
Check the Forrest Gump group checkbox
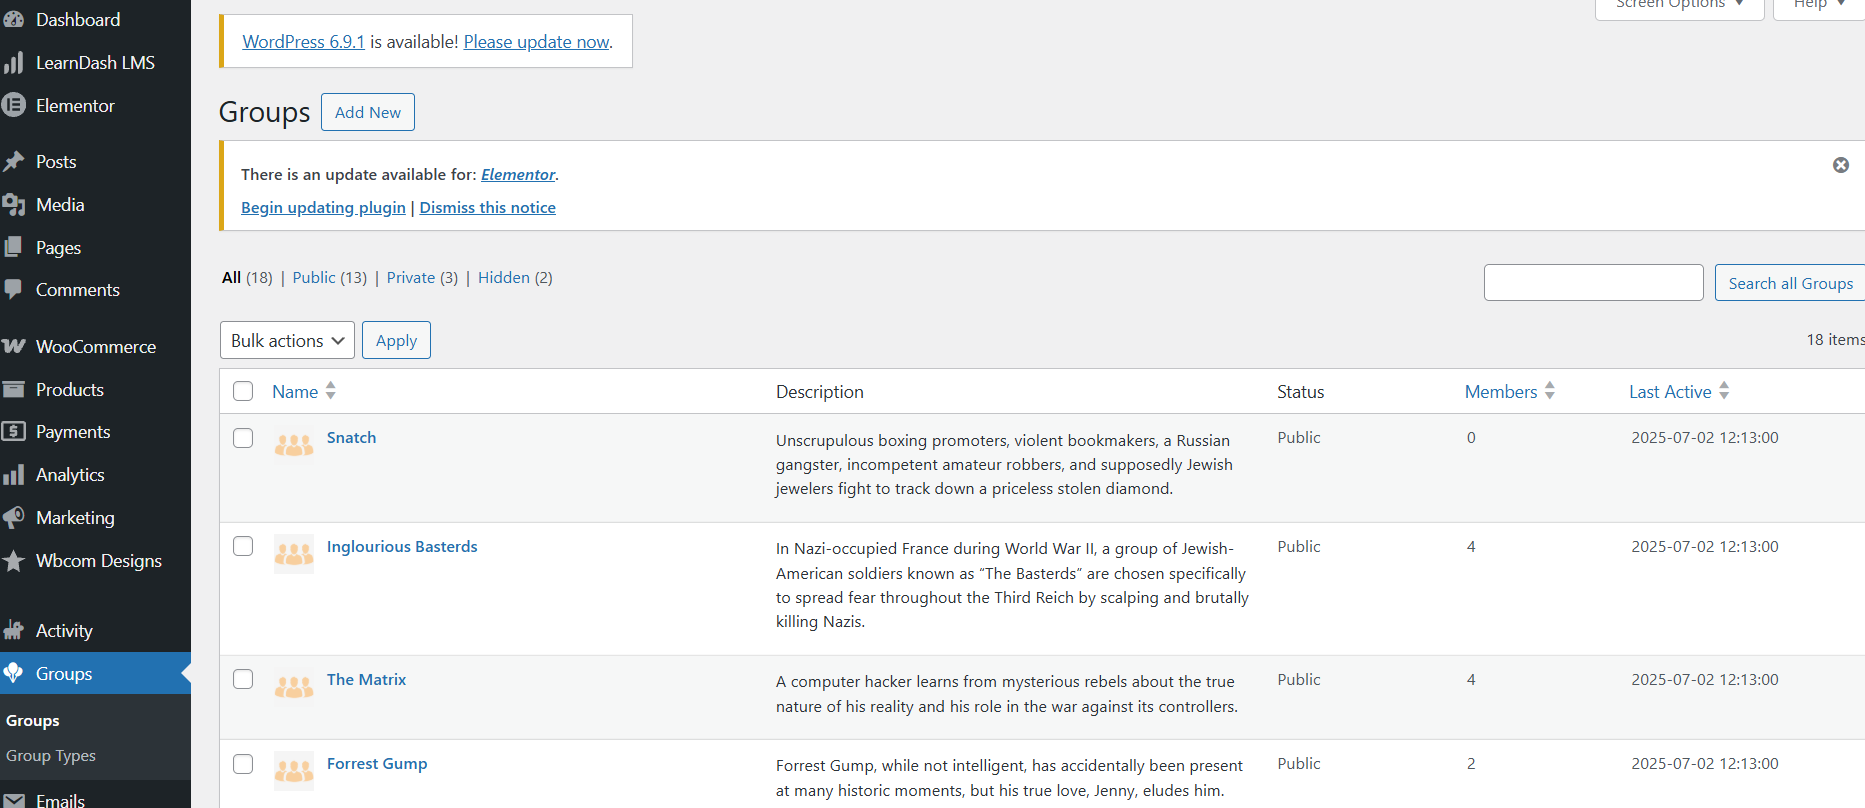pos(243,764)
